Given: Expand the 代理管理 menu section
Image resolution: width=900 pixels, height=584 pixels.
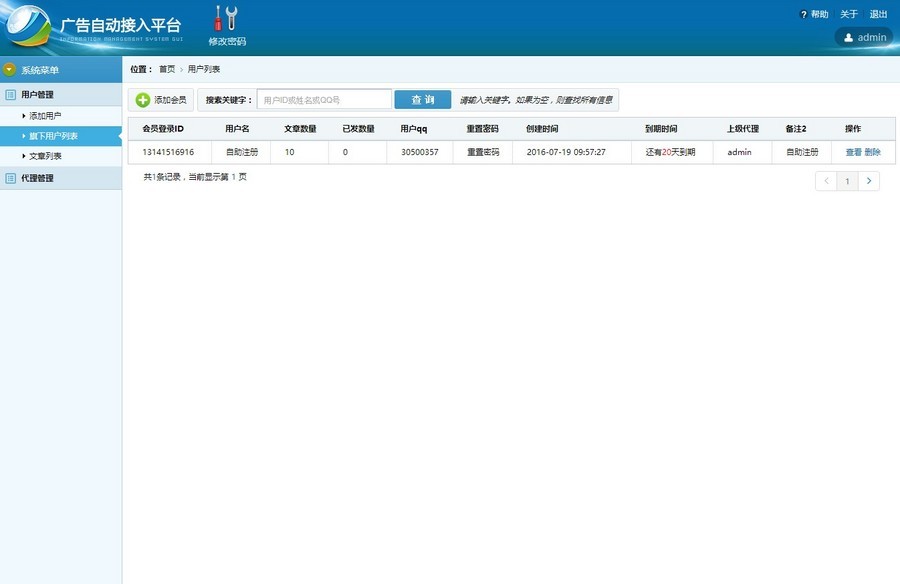Looking at the screenshot, I should click(61, 178).
